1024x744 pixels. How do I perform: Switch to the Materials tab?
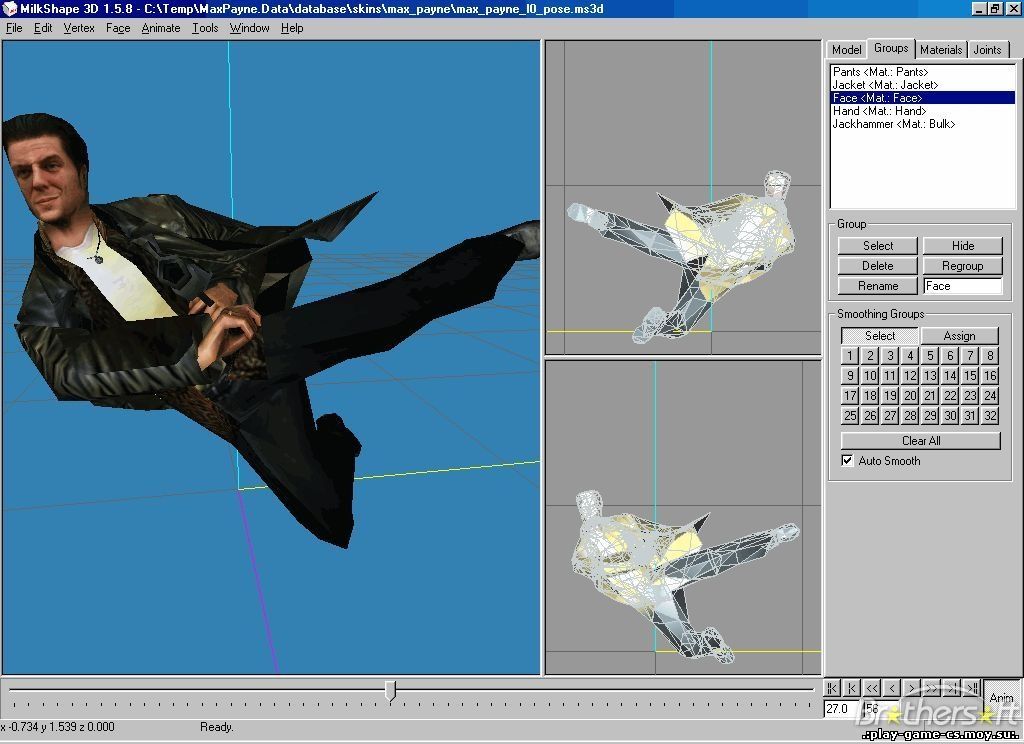[941, 49]
